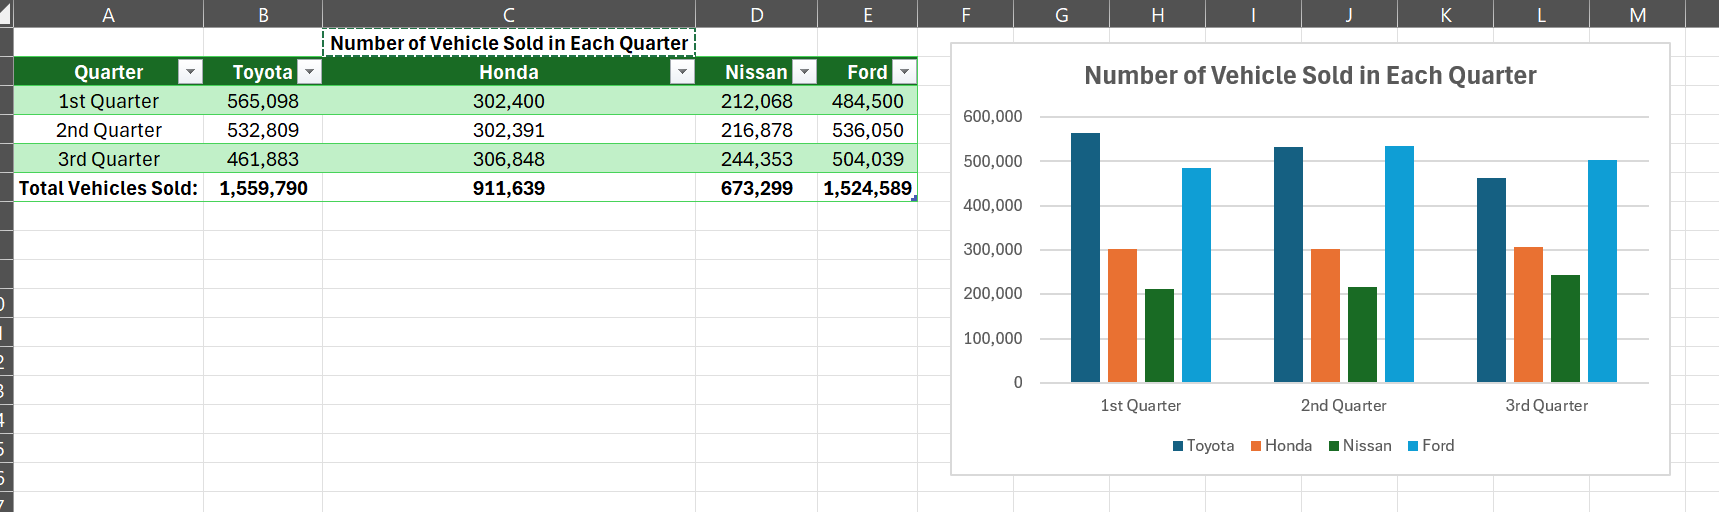1719x512 pixels.
Task: Click the Nissan header cell
Action: [x=757, y=72]
